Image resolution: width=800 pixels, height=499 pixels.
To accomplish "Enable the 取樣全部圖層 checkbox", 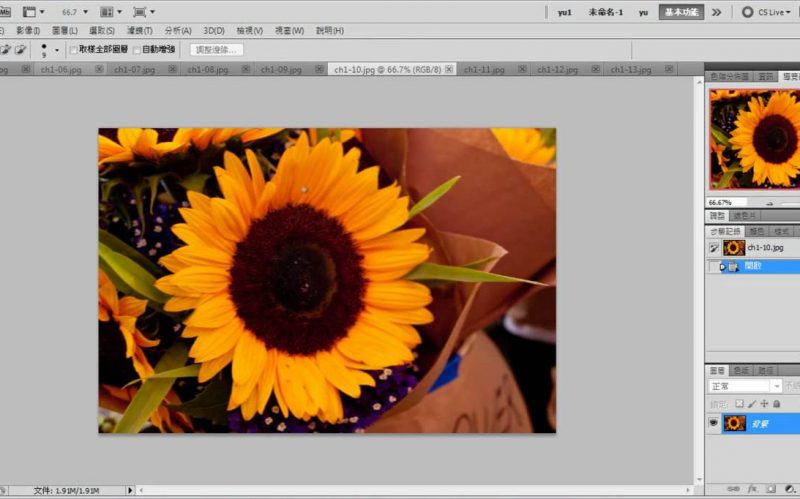I will point(74,49).
